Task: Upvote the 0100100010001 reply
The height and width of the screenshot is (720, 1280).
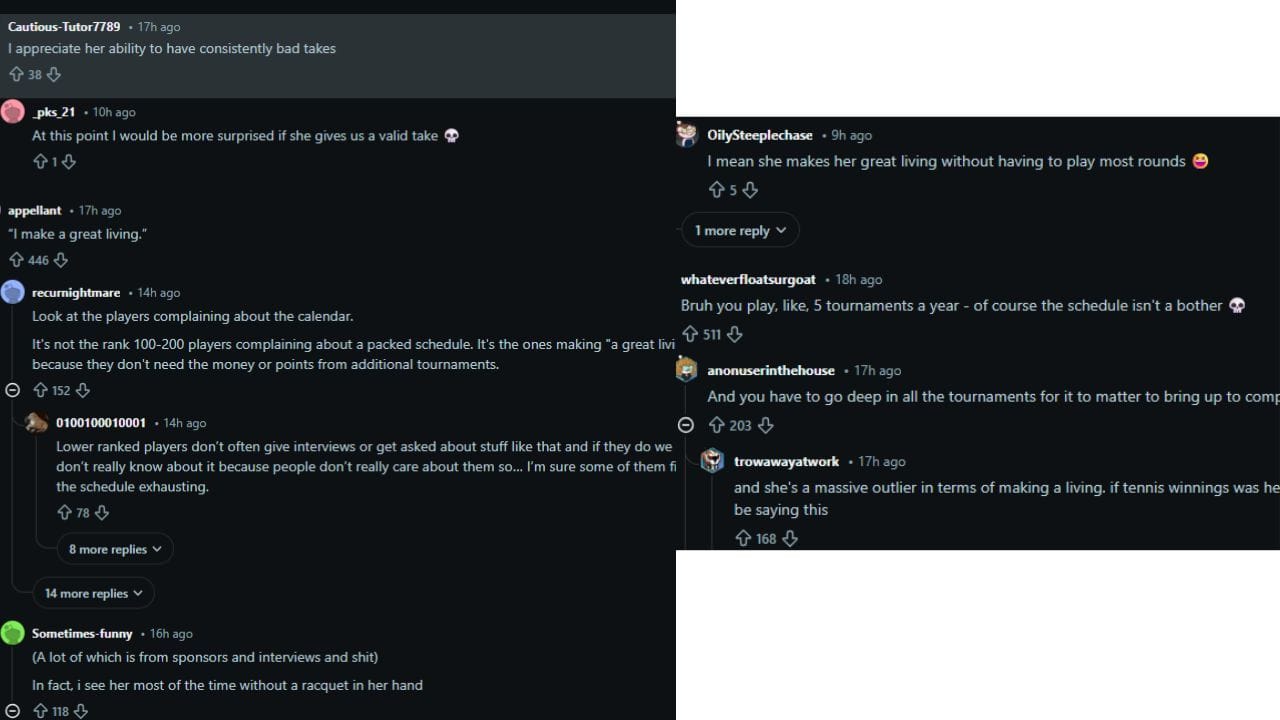Action: pos(64,512)
